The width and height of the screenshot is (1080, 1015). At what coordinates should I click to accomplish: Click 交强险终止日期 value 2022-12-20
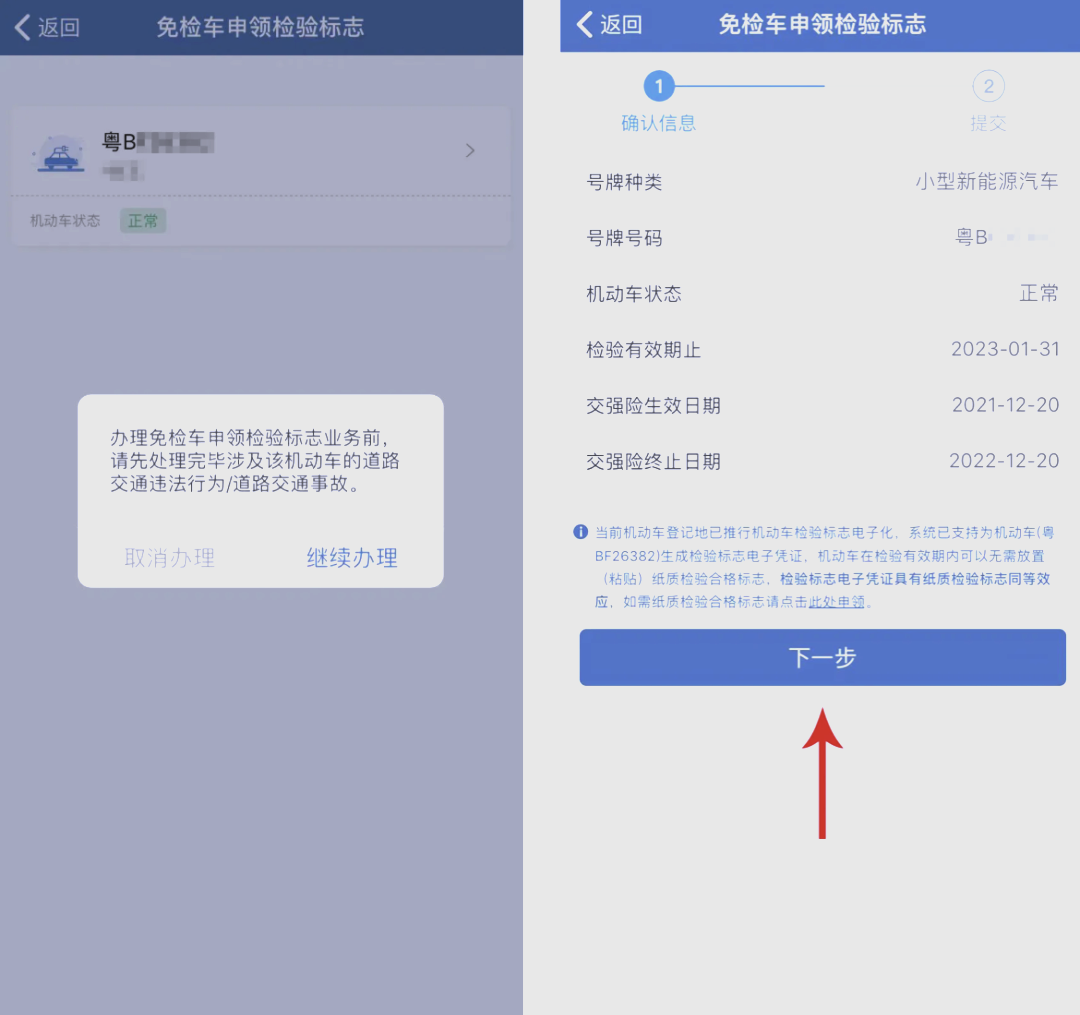(1004, 461)
